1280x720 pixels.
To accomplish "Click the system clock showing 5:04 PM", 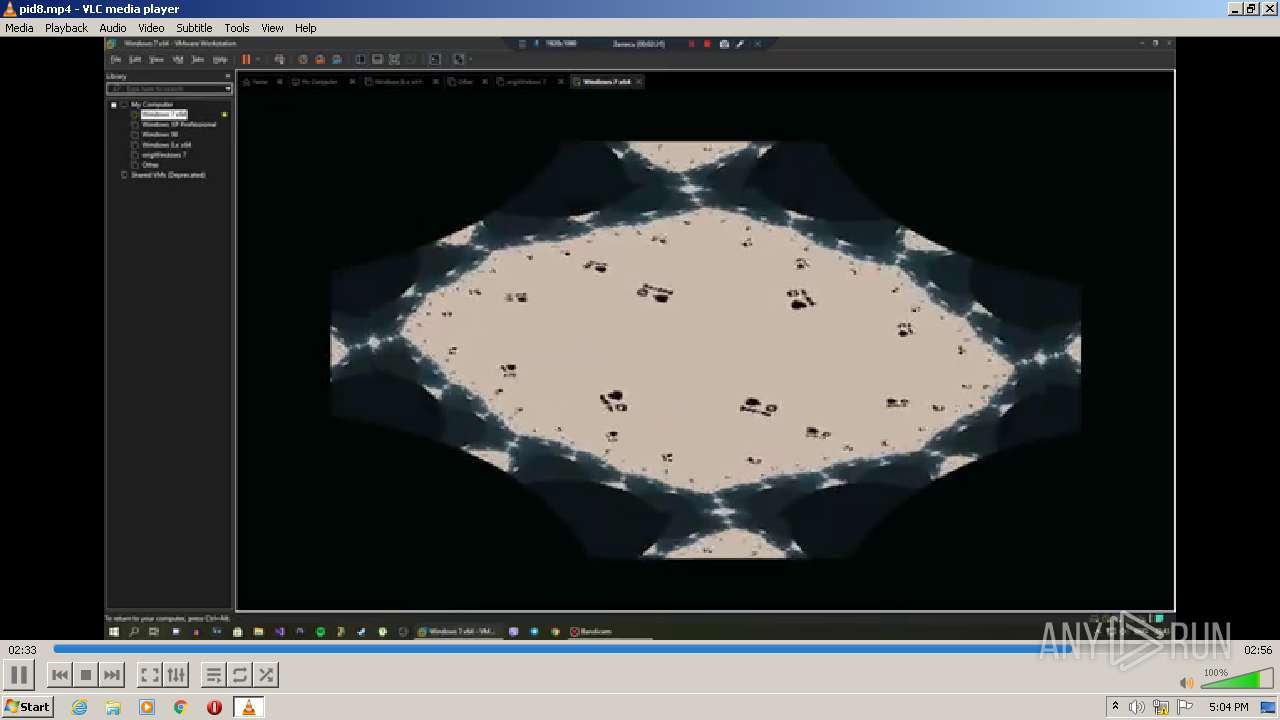I will 1228,707.
